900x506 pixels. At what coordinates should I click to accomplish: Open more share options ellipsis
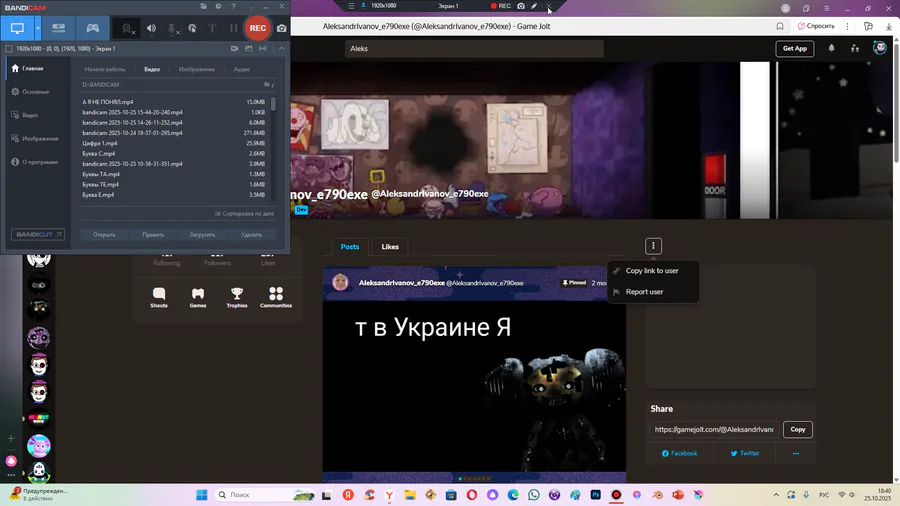796,453
